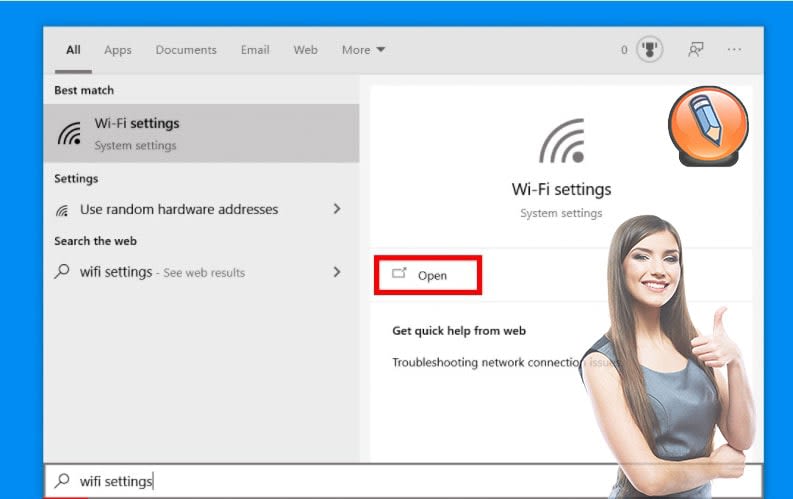Image resolution: width=793 pixels, height=499 pixels.
Task: Open Troubleshooting network connection issues link
Action: 506,362
